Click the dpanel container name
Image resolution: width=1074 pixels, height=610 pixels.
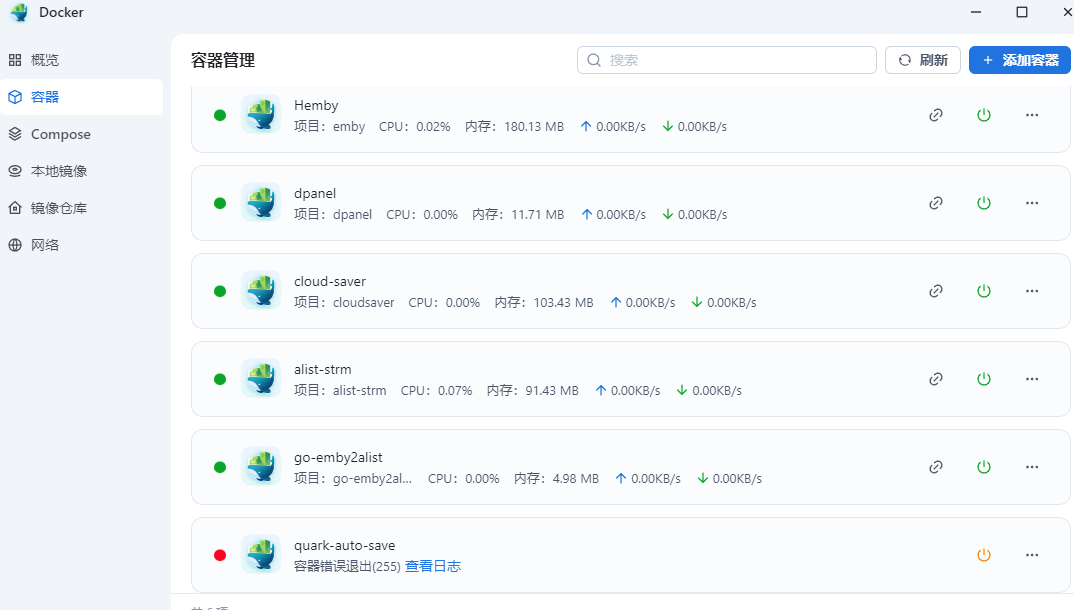tap(315, 193)
